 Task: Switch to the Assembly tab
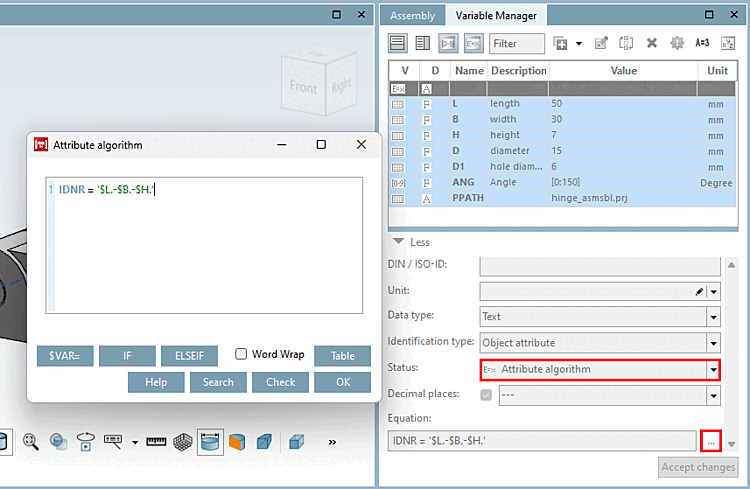click(x=412, y=16)
